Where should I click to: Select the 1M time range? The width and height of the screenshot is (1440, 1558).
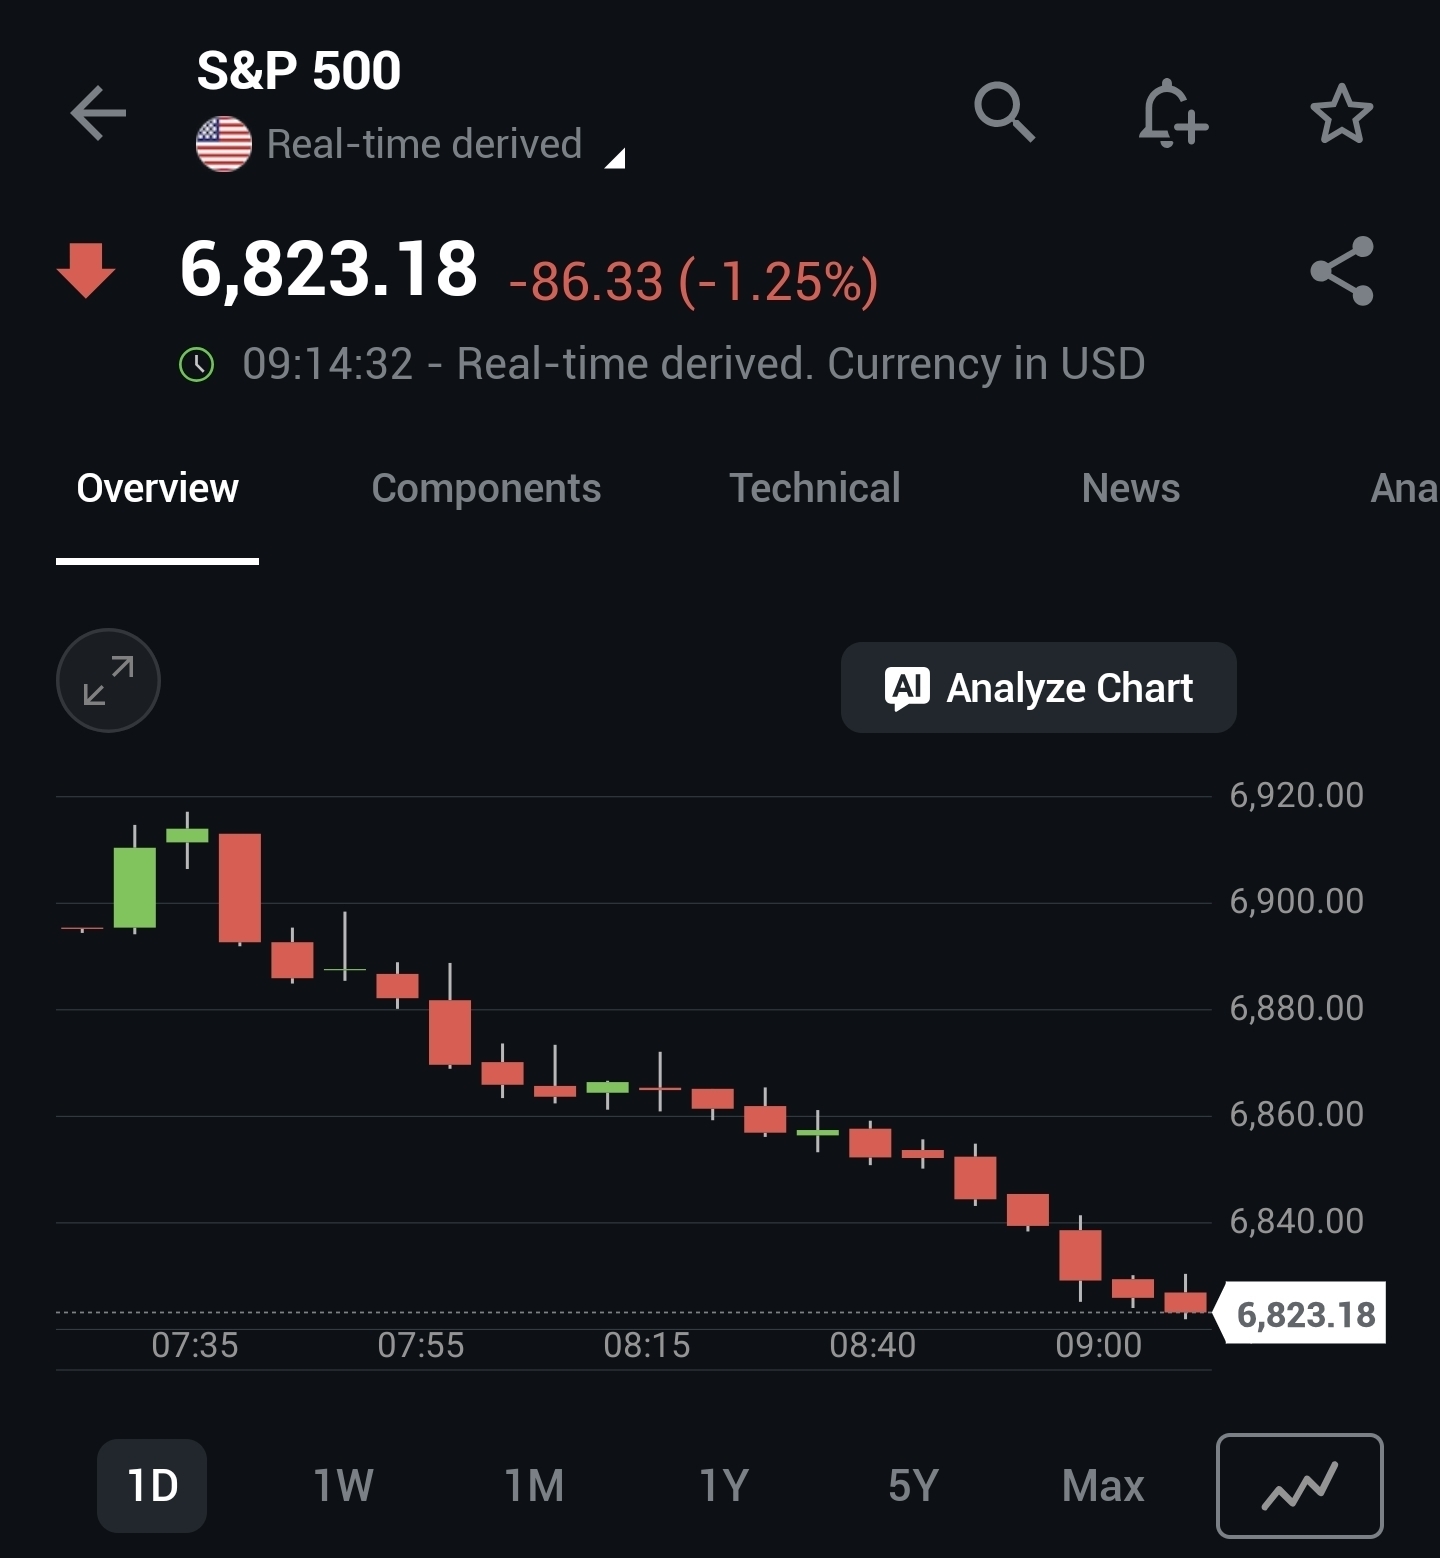(534, 1486)
